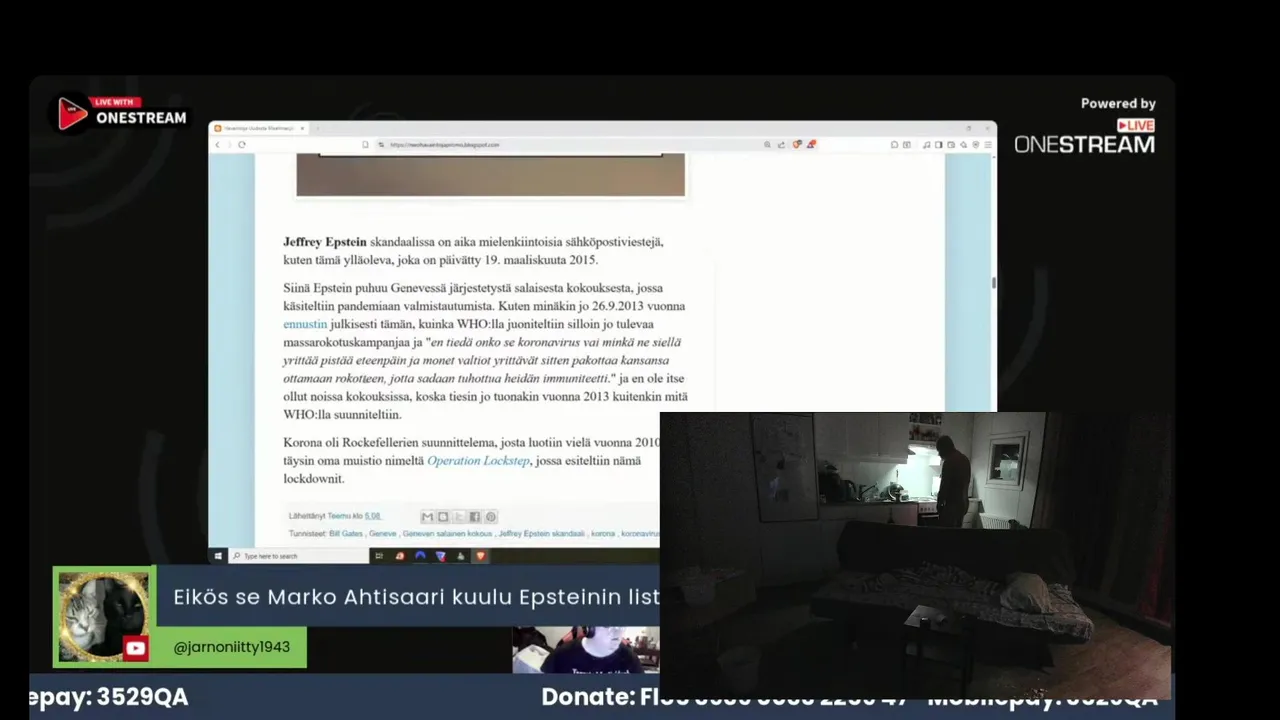
Task: Open the 'Operation Lockstep' link
Action: click(478, 461)
